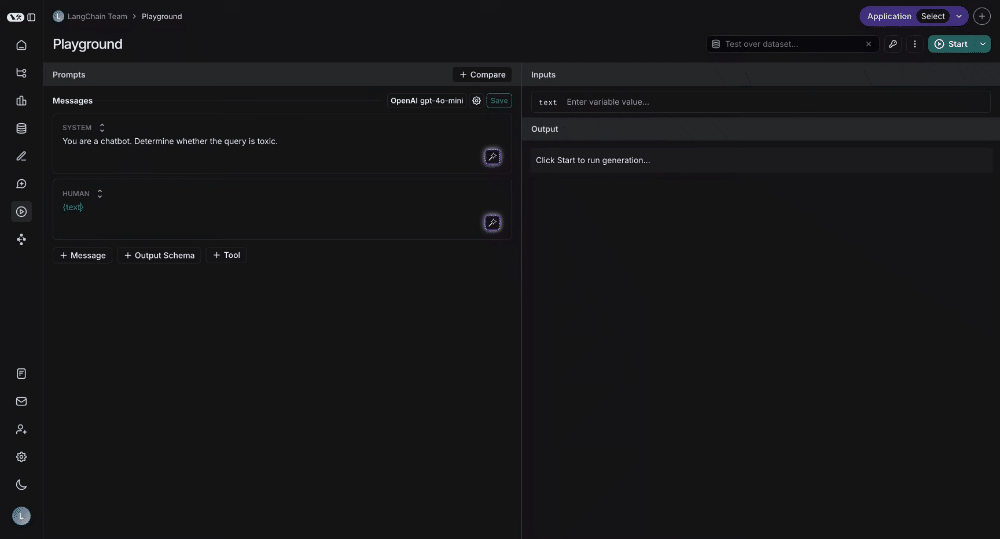This screenshot has height=539, width=1000.
Task: Open the API keys wrench icon
Action: [893, 44]
